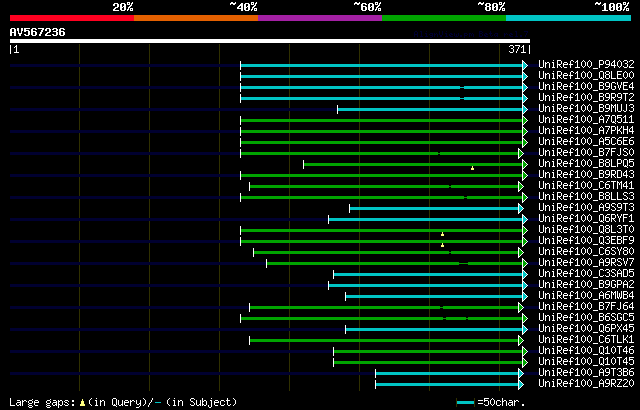Select the UniRef100_B8LPQ5 label
Viewport: 640px width, 410px height.
586,164
